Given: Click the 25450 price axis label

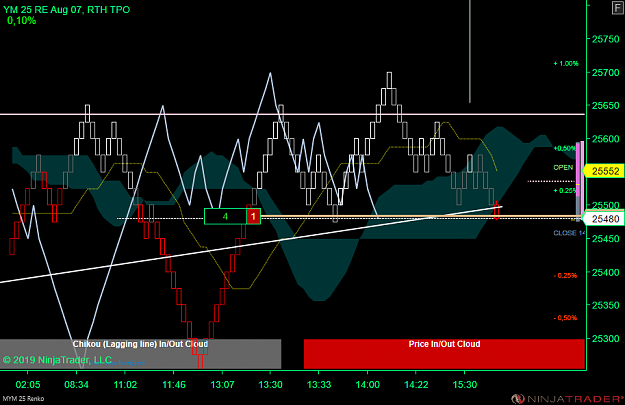Looking at the screenshot, I should click(605, 239).
